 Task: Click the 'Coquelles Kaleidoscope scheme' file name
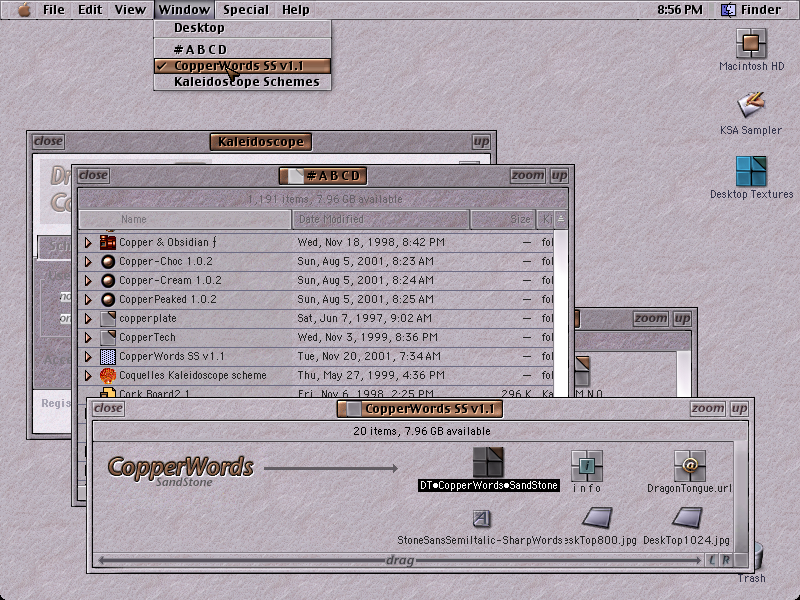(193, 376)
